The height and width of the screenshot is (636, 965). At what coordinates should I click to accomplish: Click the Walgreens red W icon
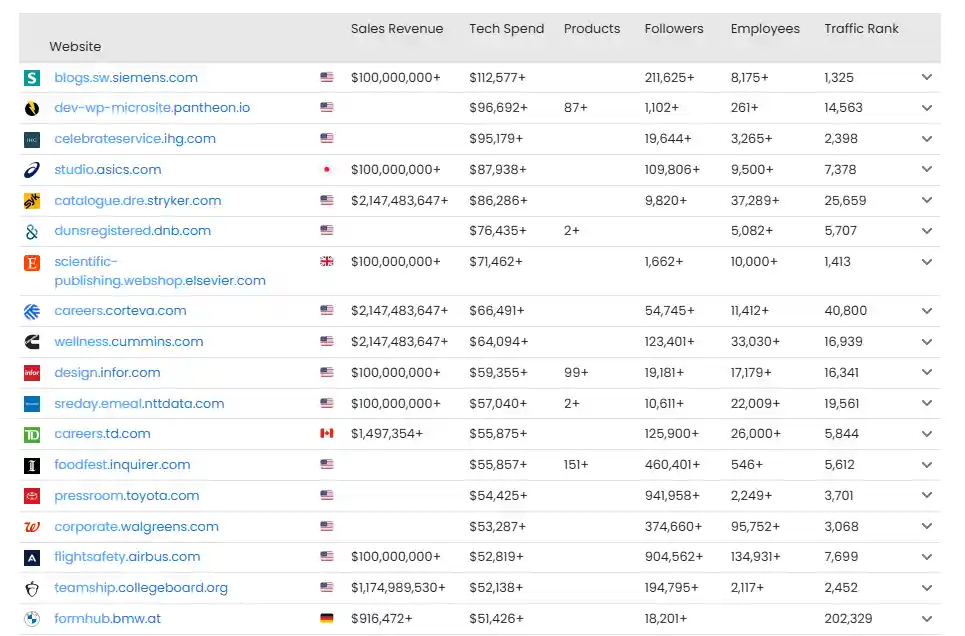pos(32,527)
